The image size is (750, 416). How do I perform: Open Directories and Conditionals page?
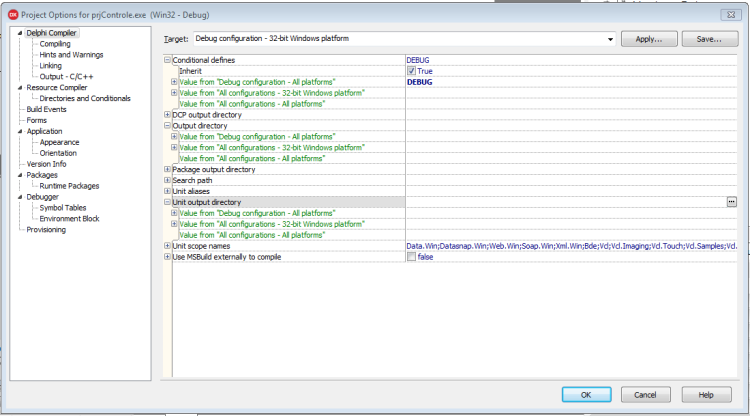pyautogui.click(x=85, y=99)
